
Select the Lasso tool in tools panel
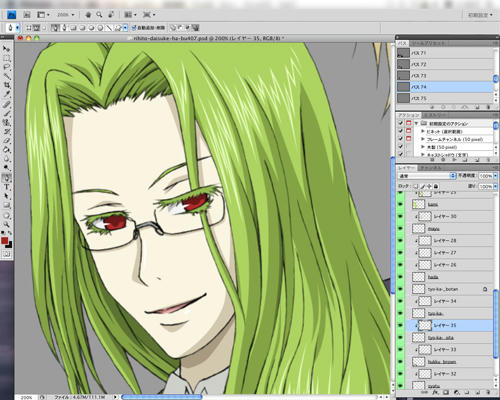pyautogui.click(x=7, y=67)
